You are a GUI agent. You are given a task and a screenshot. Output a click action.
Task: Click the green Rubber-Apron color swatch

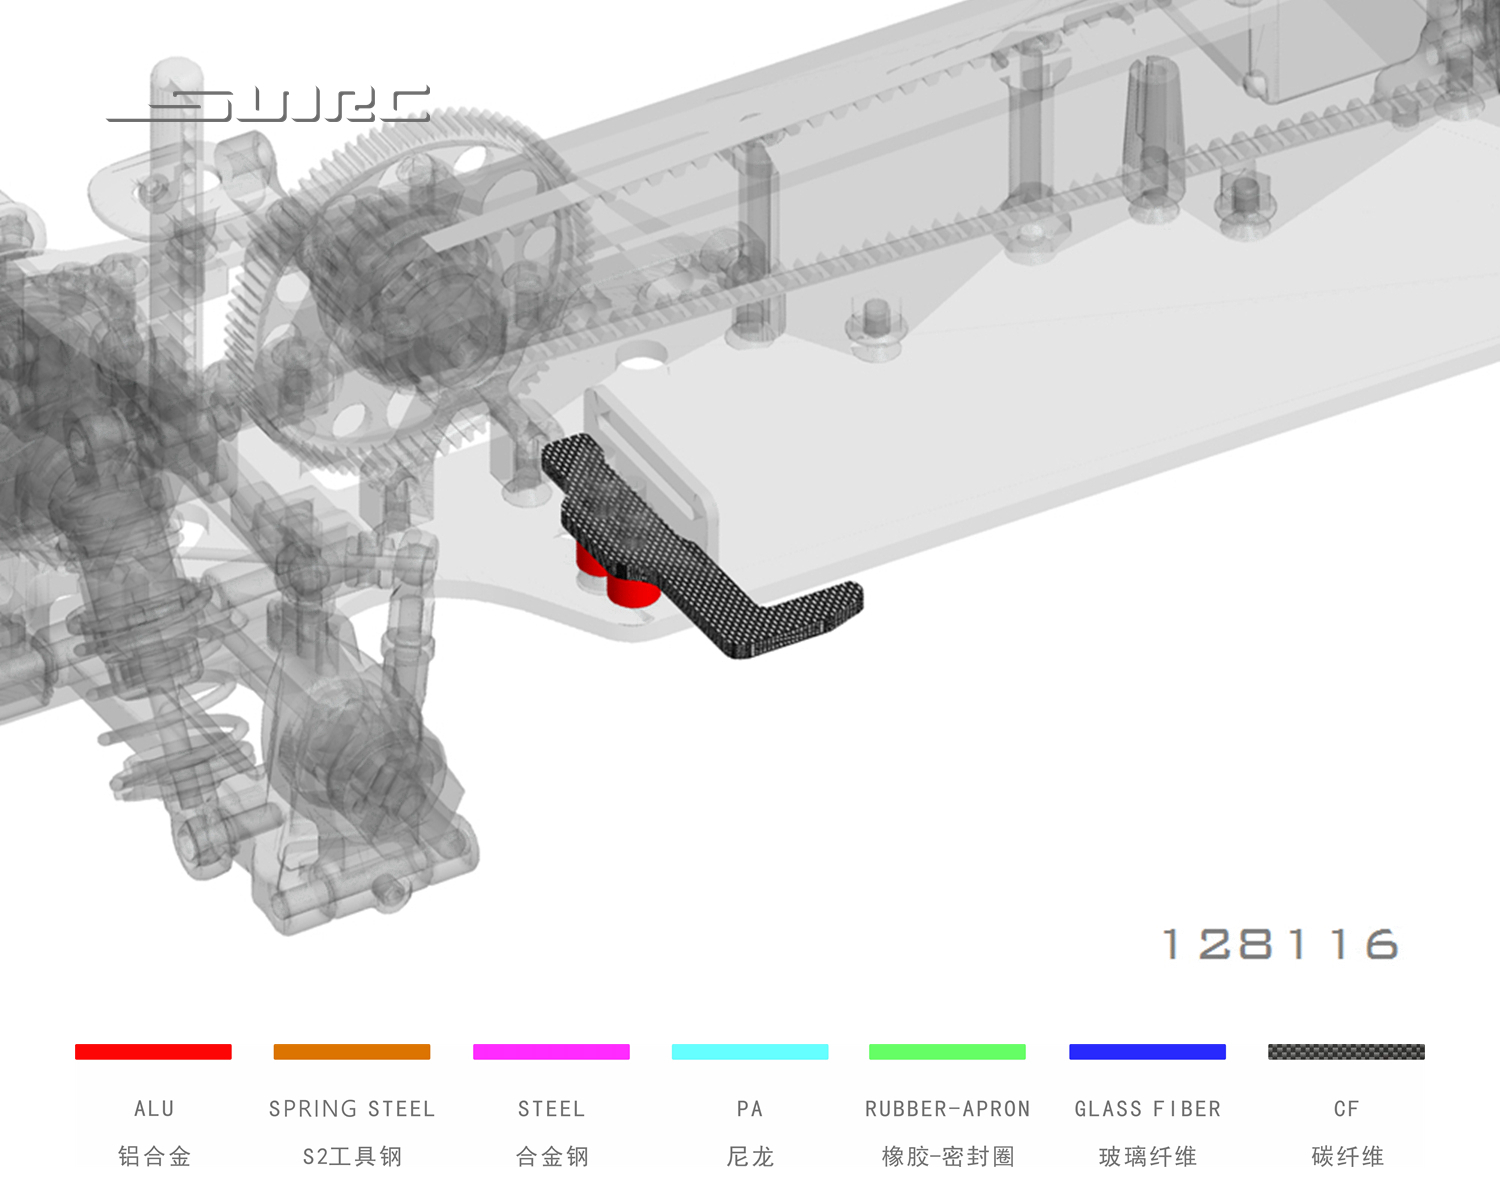[x=947, y=1051]
